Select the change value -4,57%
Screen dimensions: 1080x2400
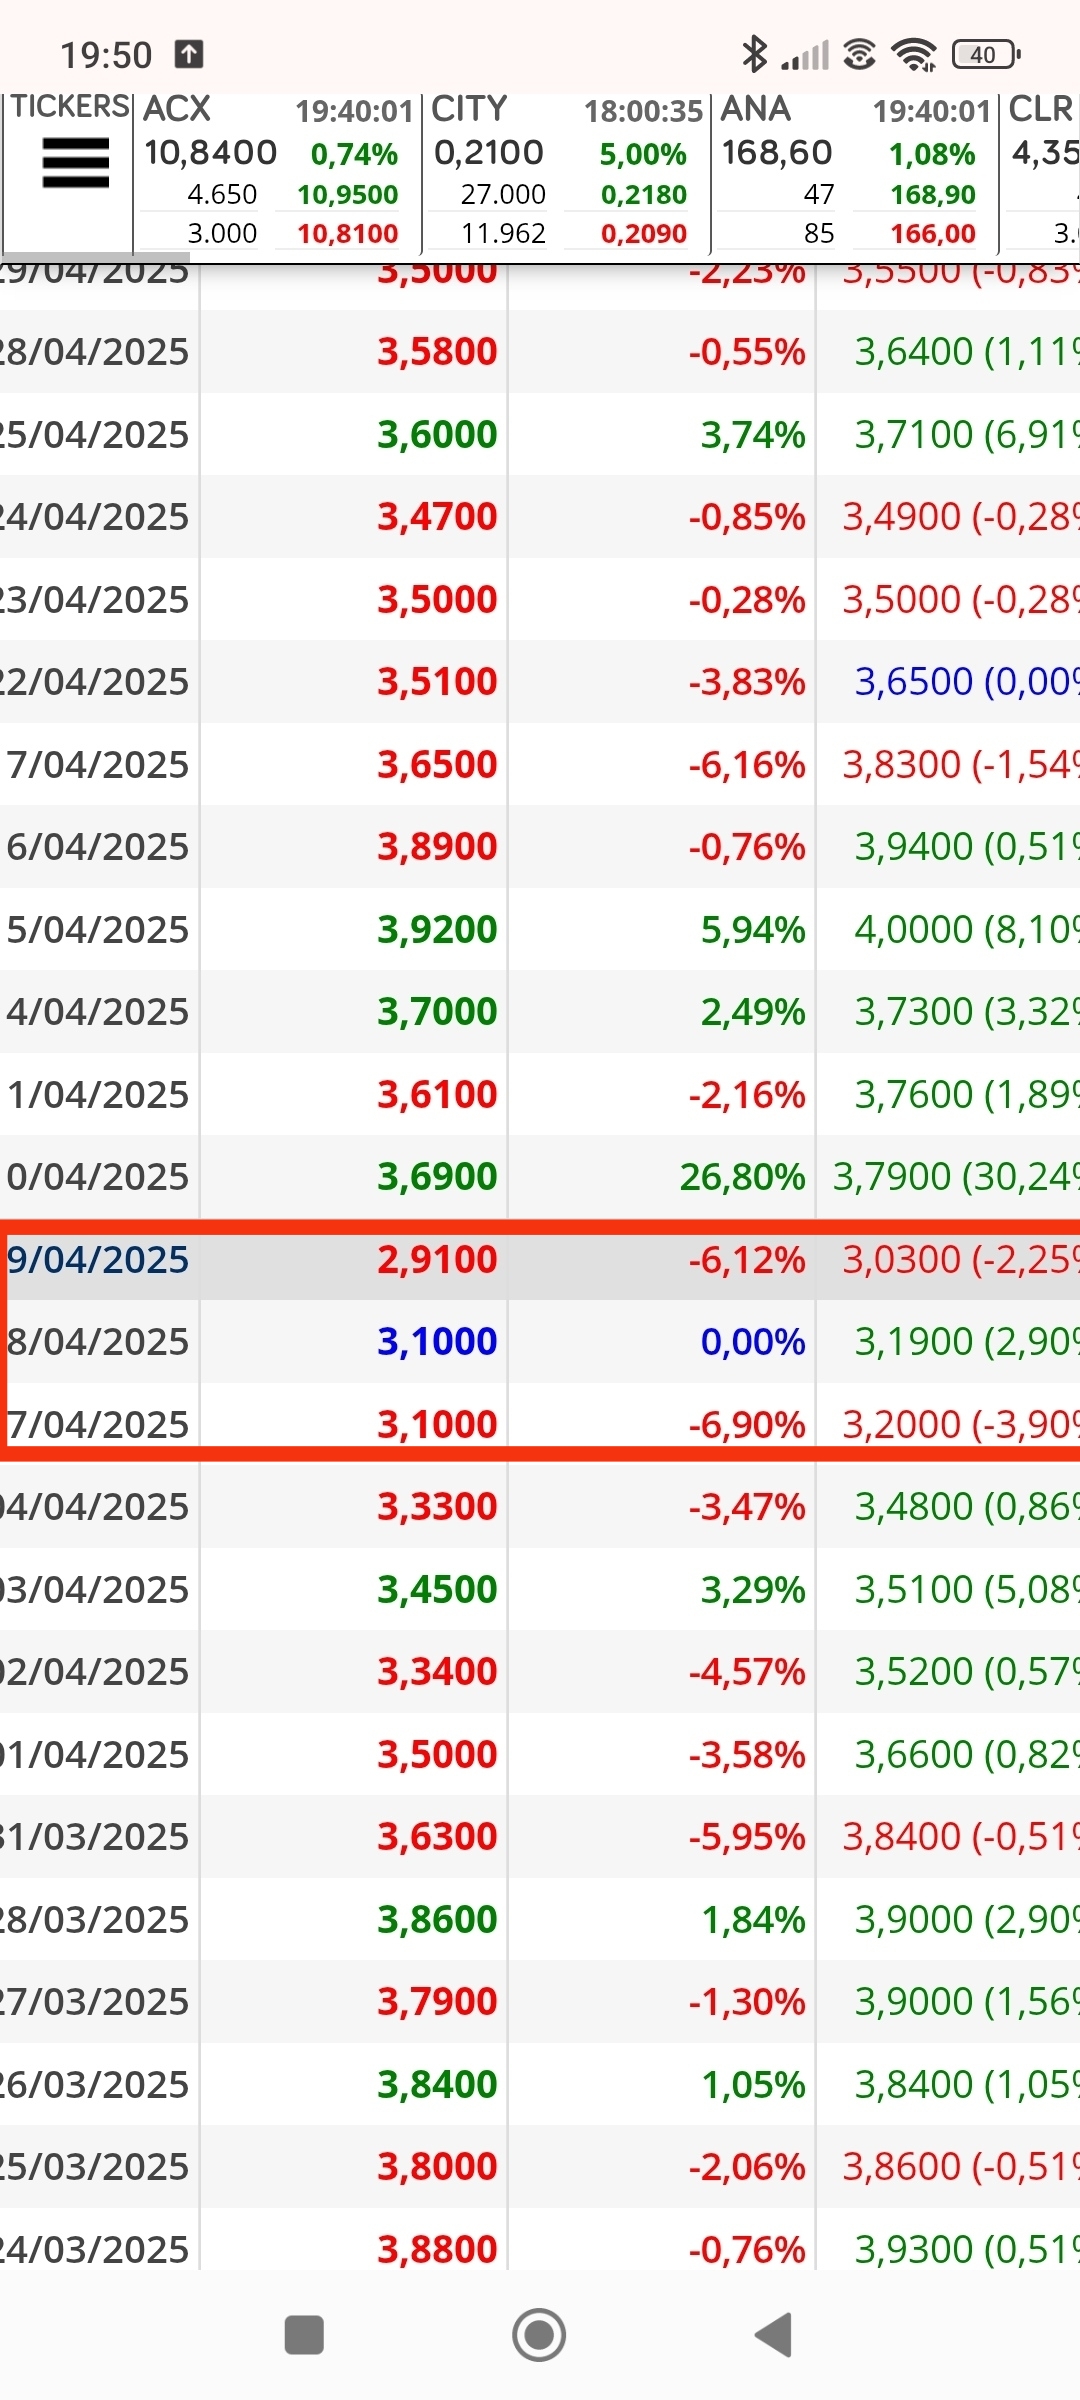coord(747,1671)
